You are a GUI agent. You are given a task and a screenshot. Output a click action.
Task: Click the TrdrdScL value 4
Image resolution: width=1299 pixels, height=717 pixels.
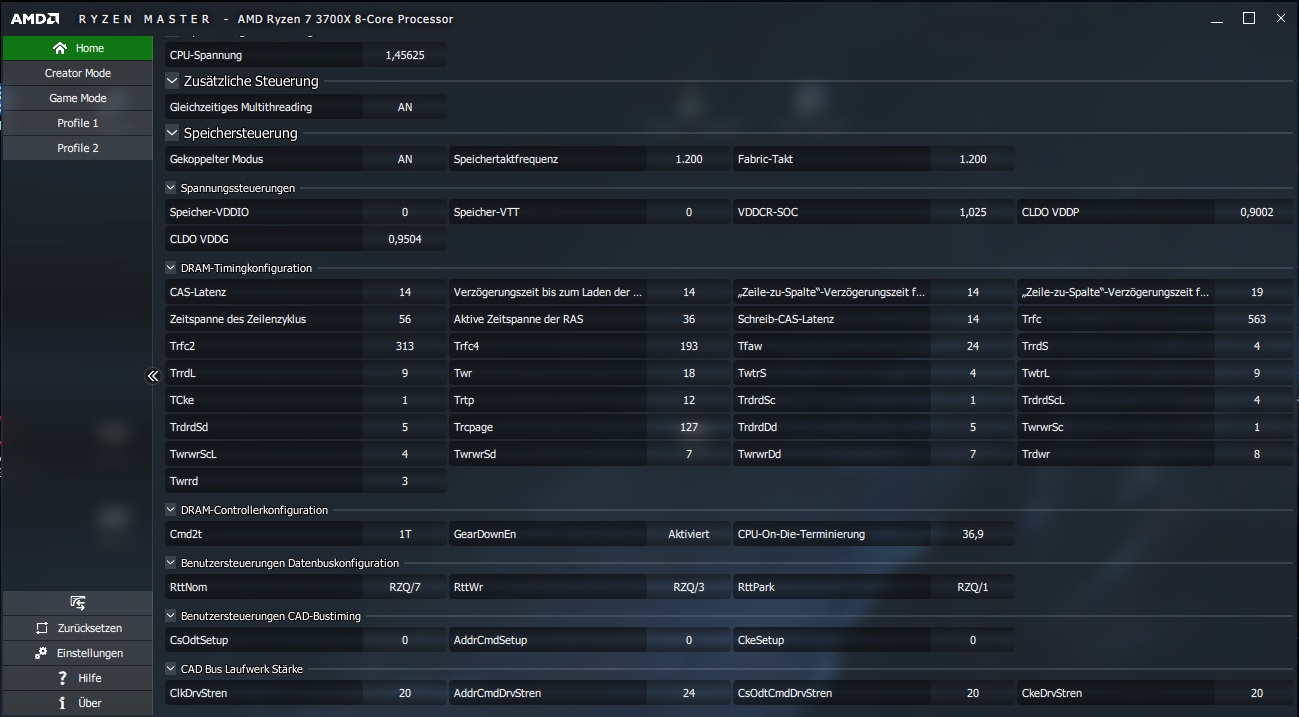[1257, 400]
